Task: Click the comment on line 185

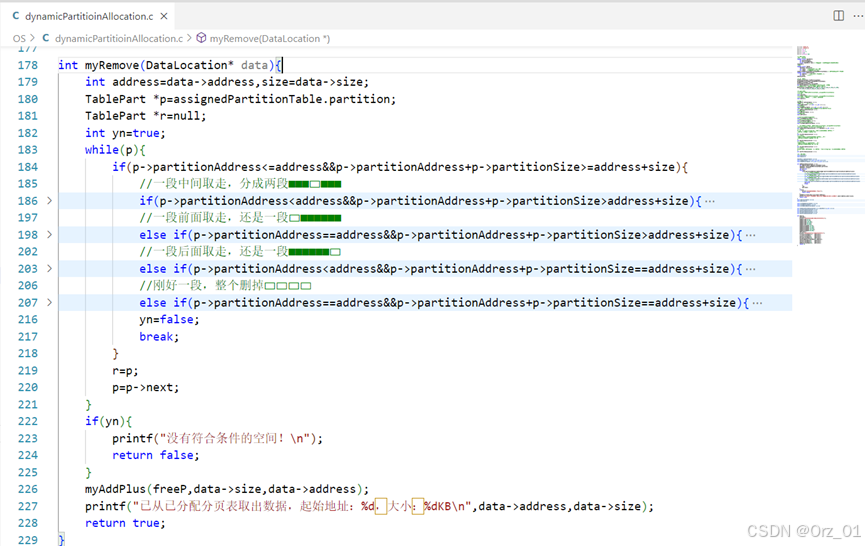Action: click(x=240, y=184)
